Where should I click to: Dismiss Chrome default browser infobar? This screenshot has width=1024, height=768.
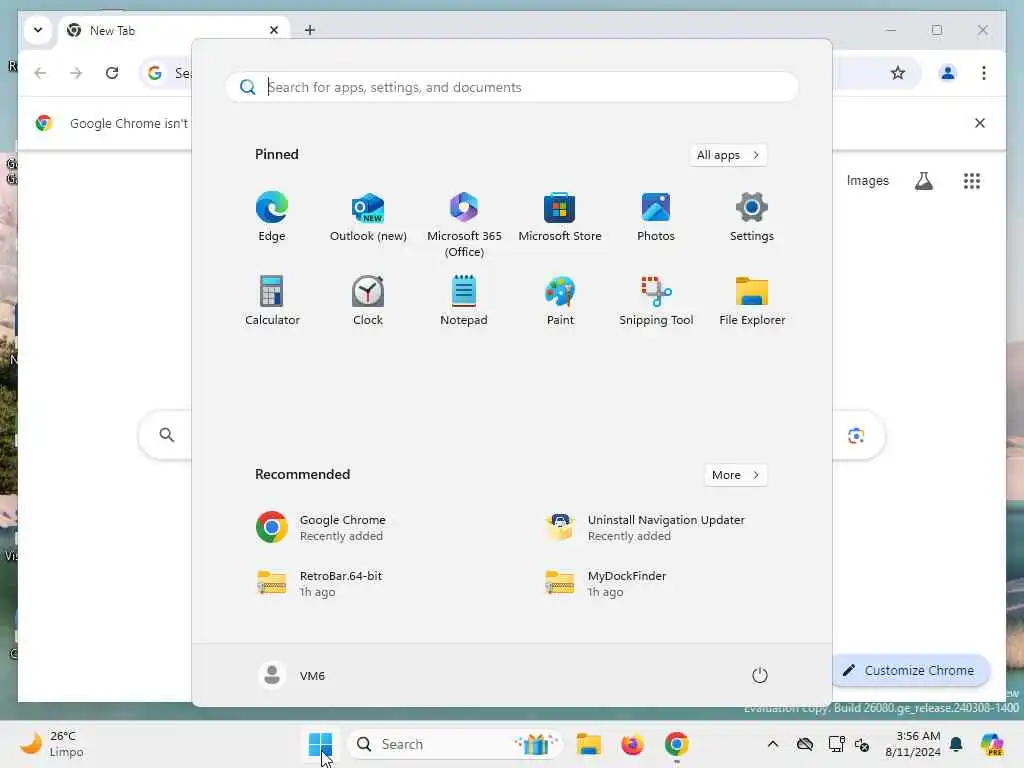point(980,123)
